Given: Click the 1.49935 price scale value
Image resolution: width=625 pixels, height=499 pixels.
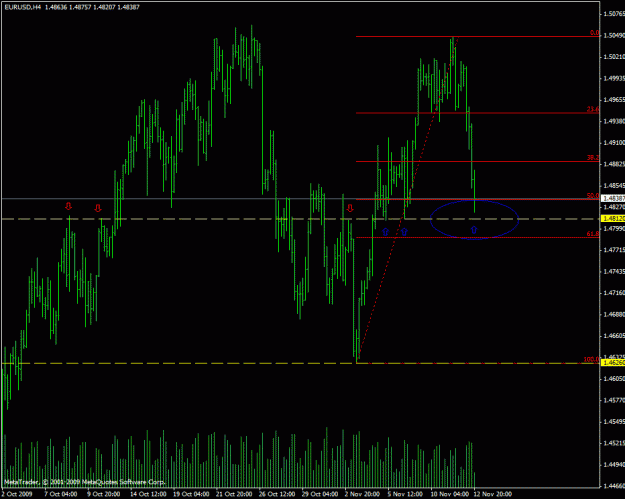Looking at the screenshot, I should (x=614, y=78).
